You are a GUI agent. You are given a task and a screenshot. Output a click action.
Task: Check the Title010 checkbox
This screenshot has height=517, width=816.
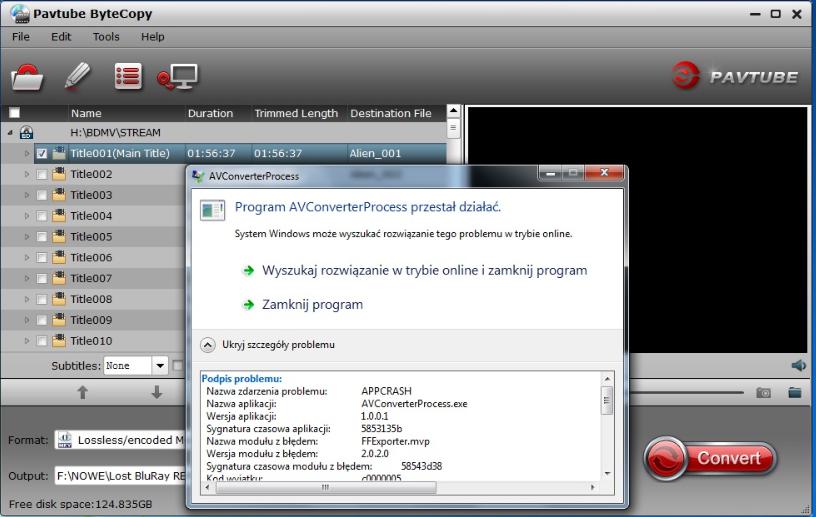tap(42, 341)
